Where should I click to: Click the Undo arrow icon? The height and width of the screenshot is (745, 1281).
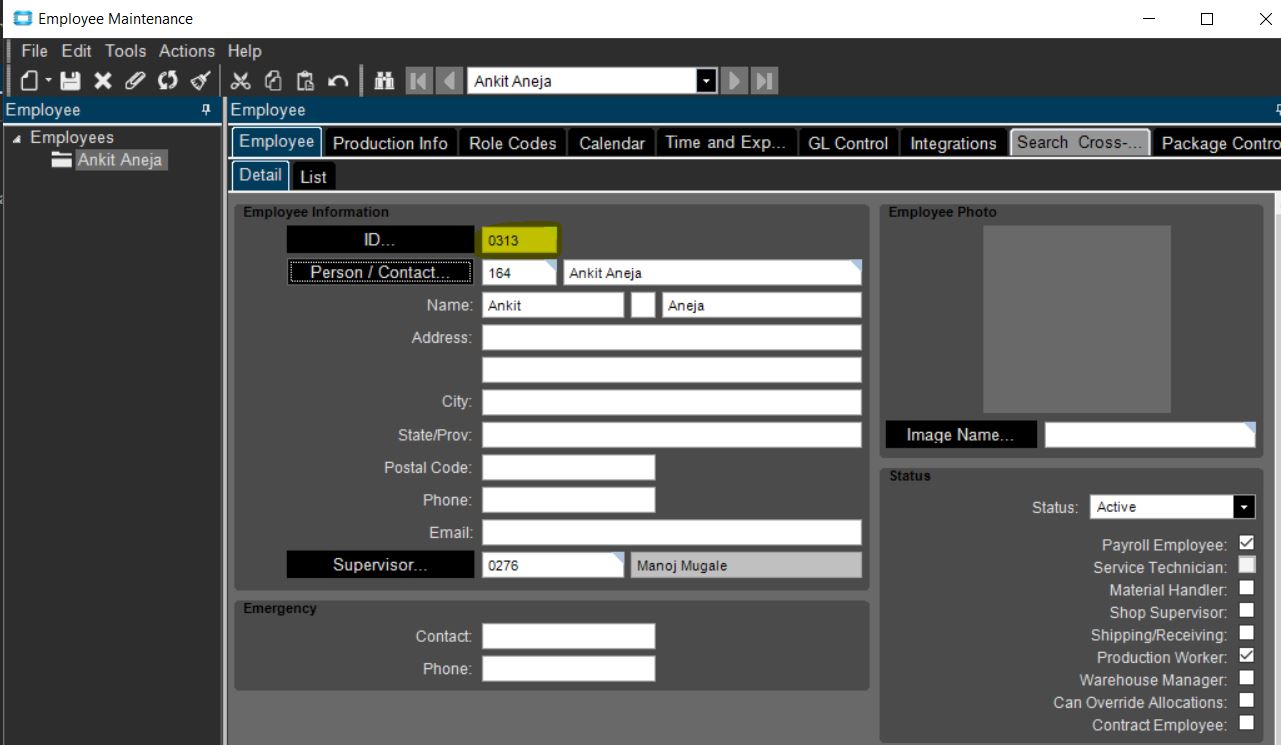tap(338, 81)
